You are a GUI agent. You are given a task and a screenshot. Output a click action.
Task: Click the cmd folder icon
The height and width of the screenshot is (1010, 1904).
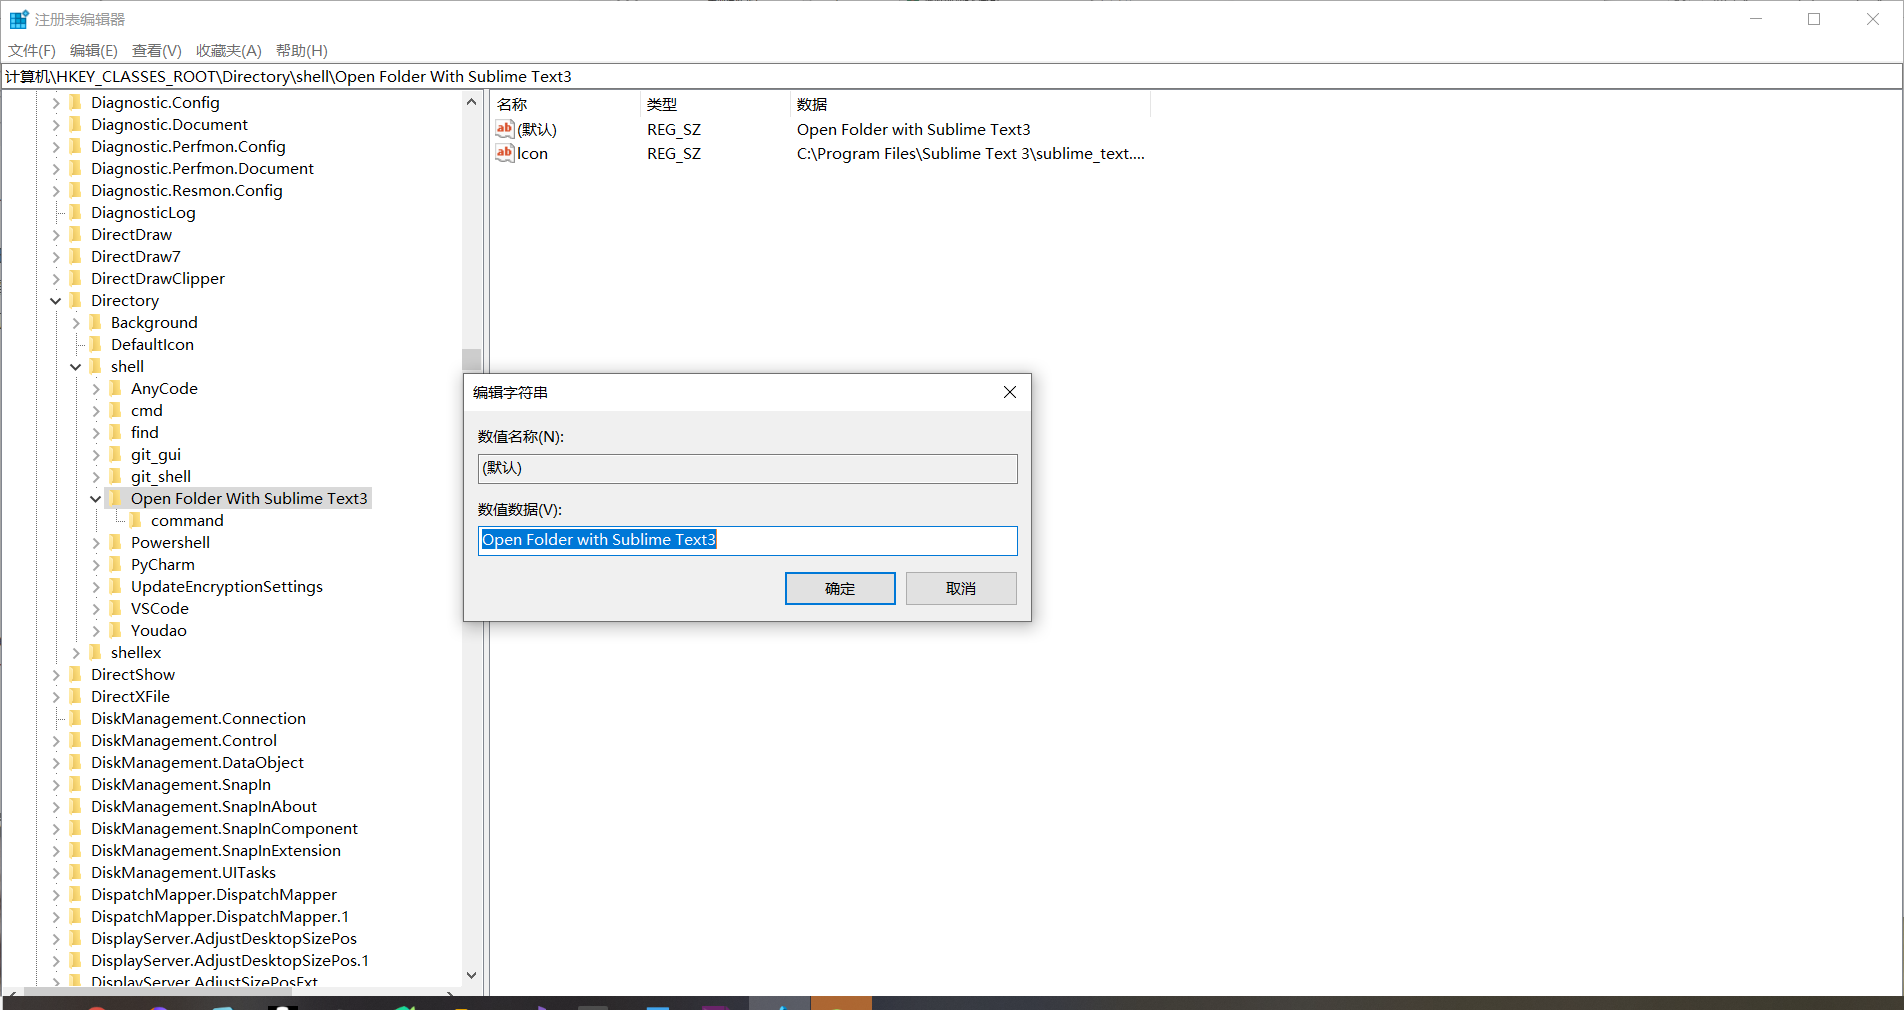pyautogui.click(x=115, y=410)
